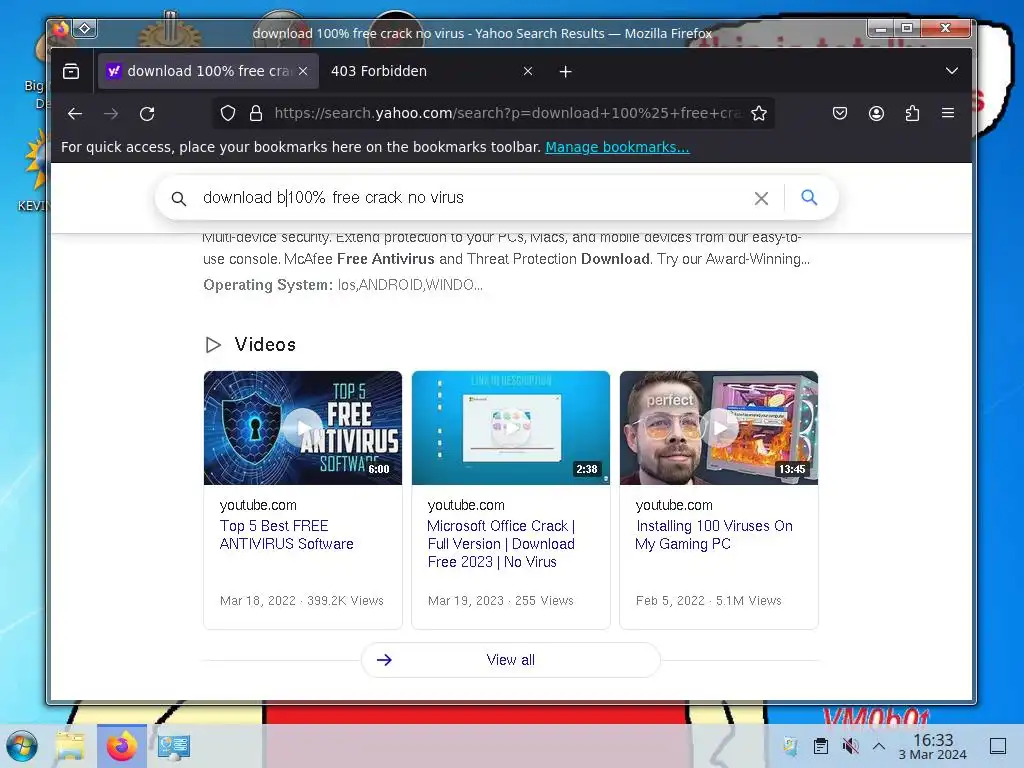Reload the current page
1024x768 pixels.
click(148, 114)
